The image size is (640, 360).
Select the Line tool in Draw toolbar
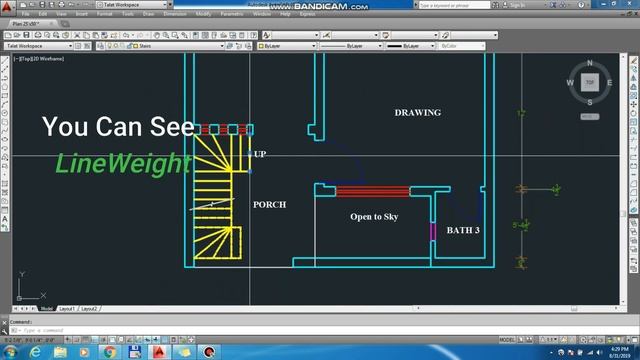pyautogui.click(x=5, y=61)
